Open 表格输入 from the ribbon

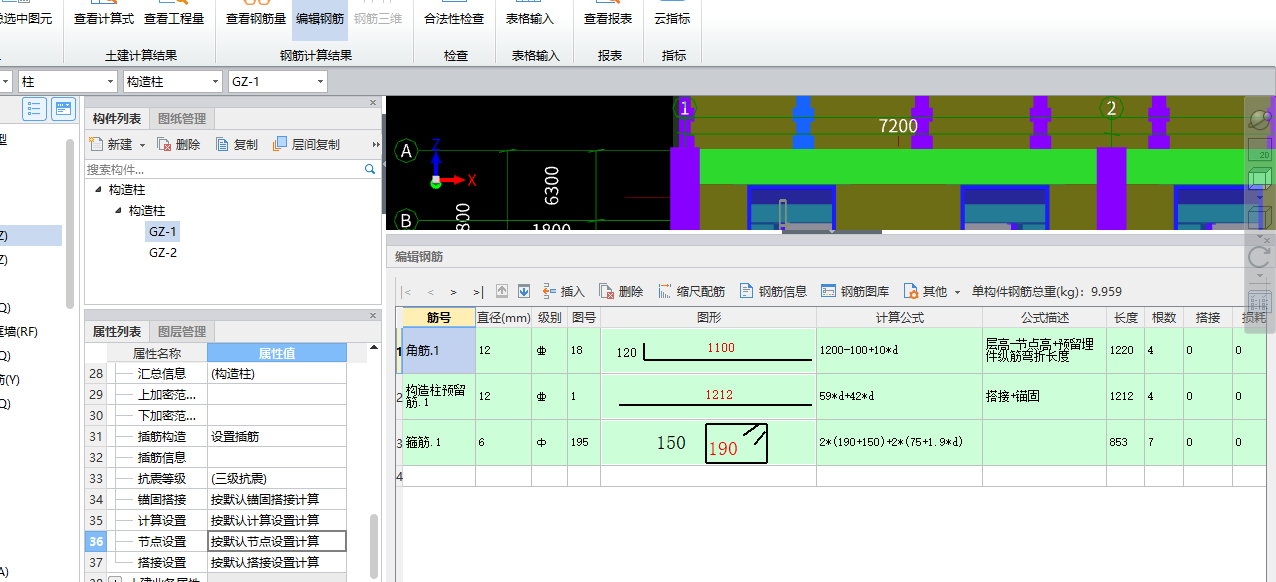click(530, 19)
